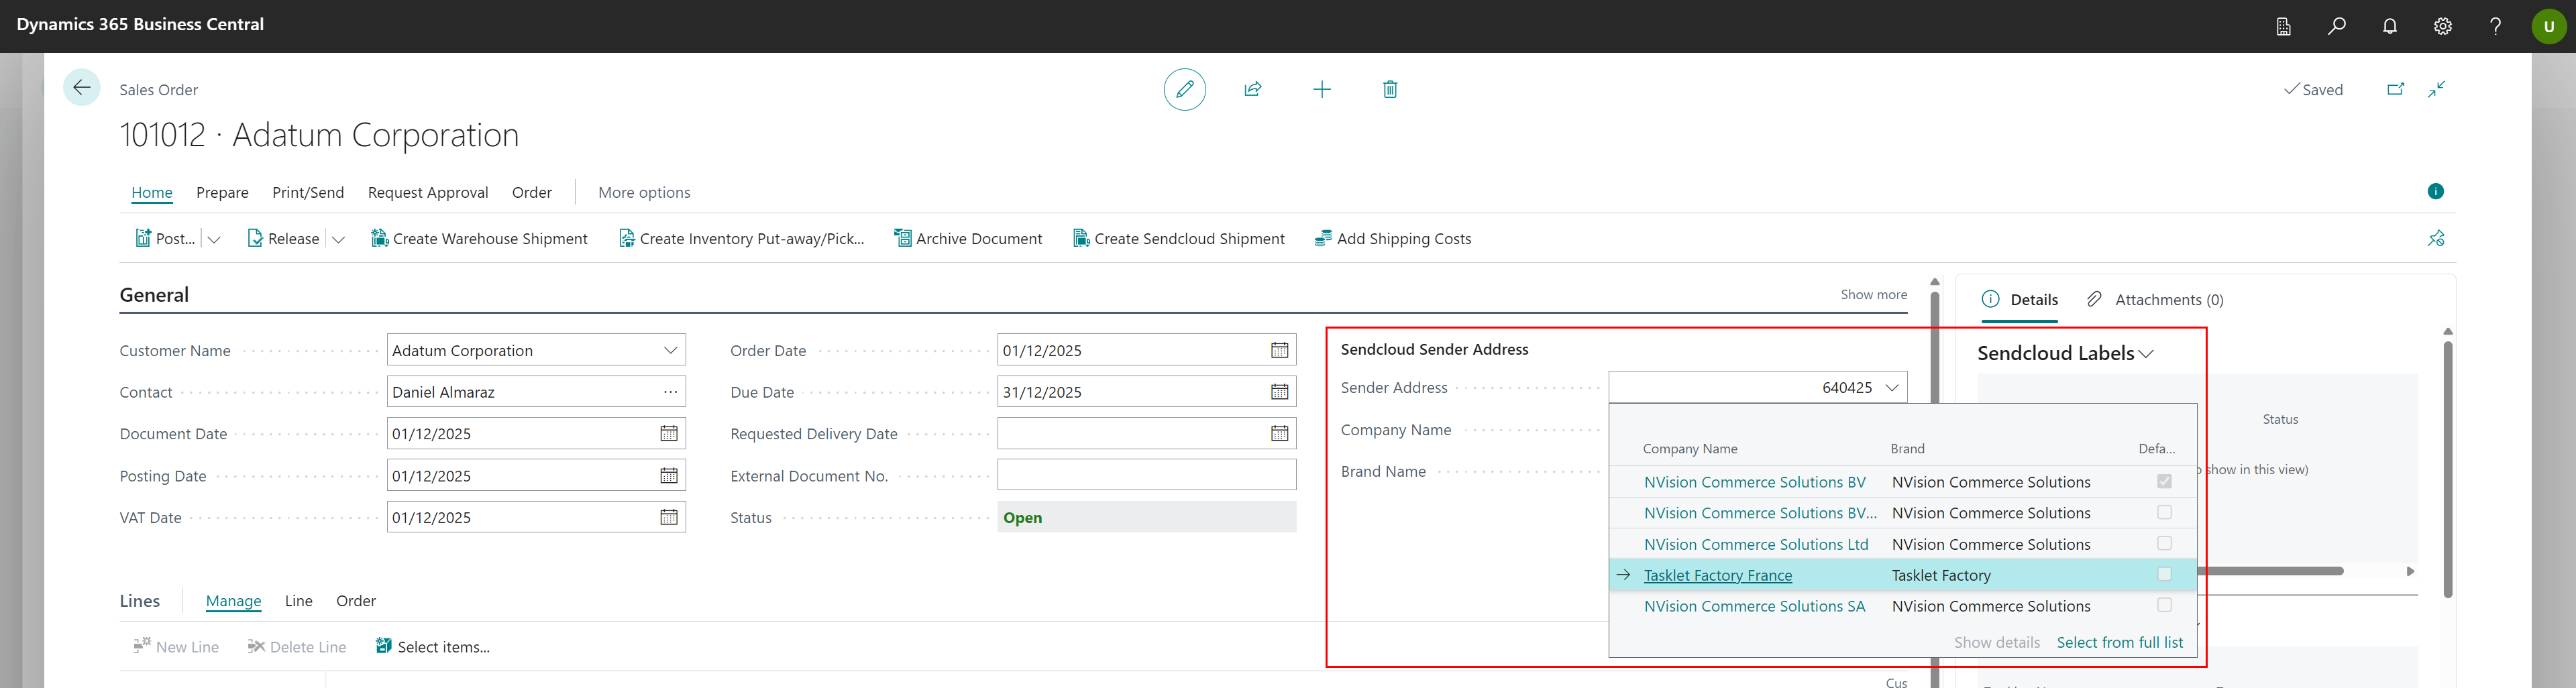This screenshot has height=688, width=2576.
Task: Open Line menu in Lines section
Action: point(299,601)
